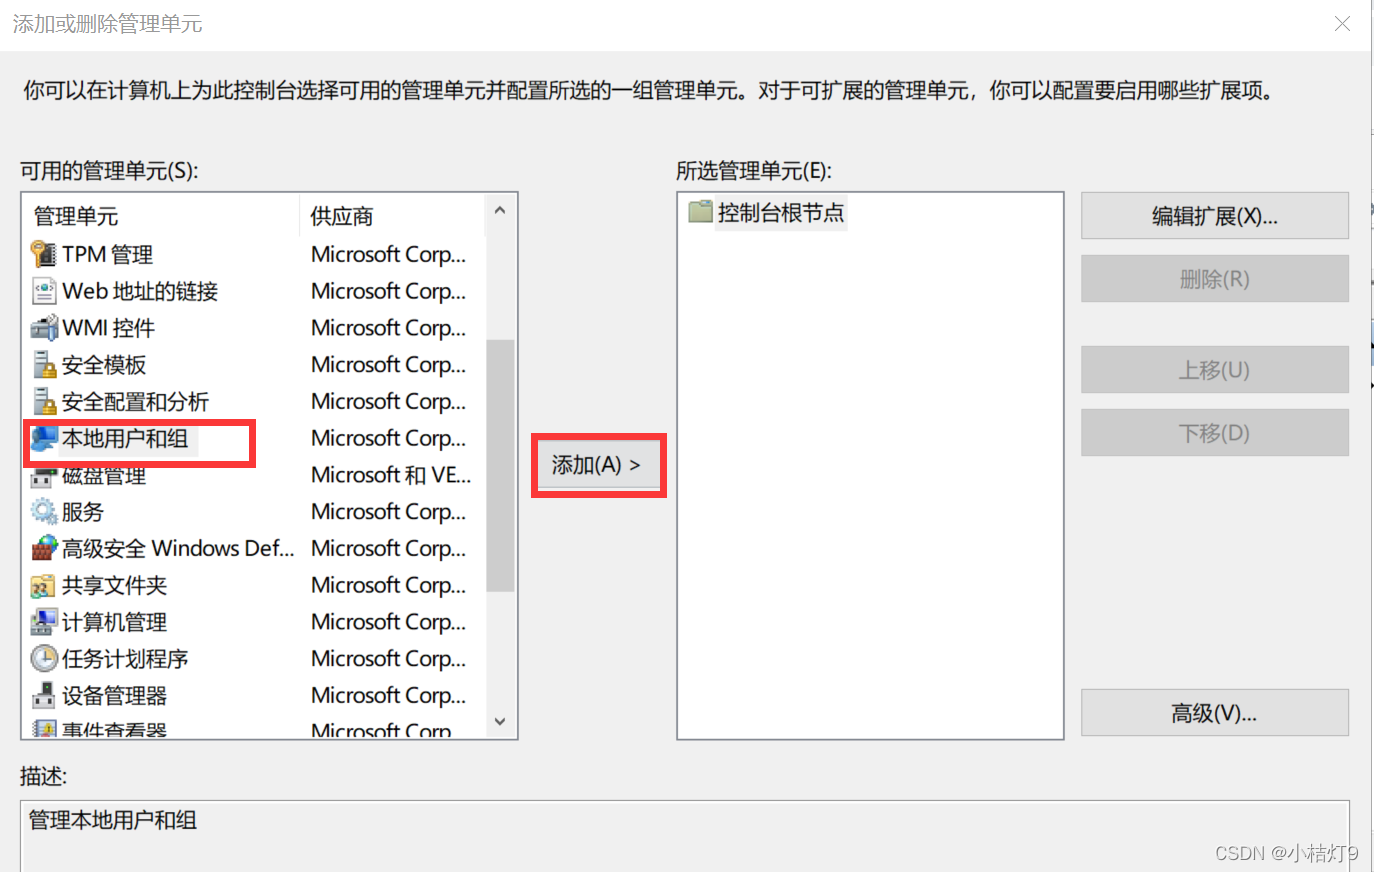Select the 服务 snap-in name
1374x872 pixels.
(83, 512)
